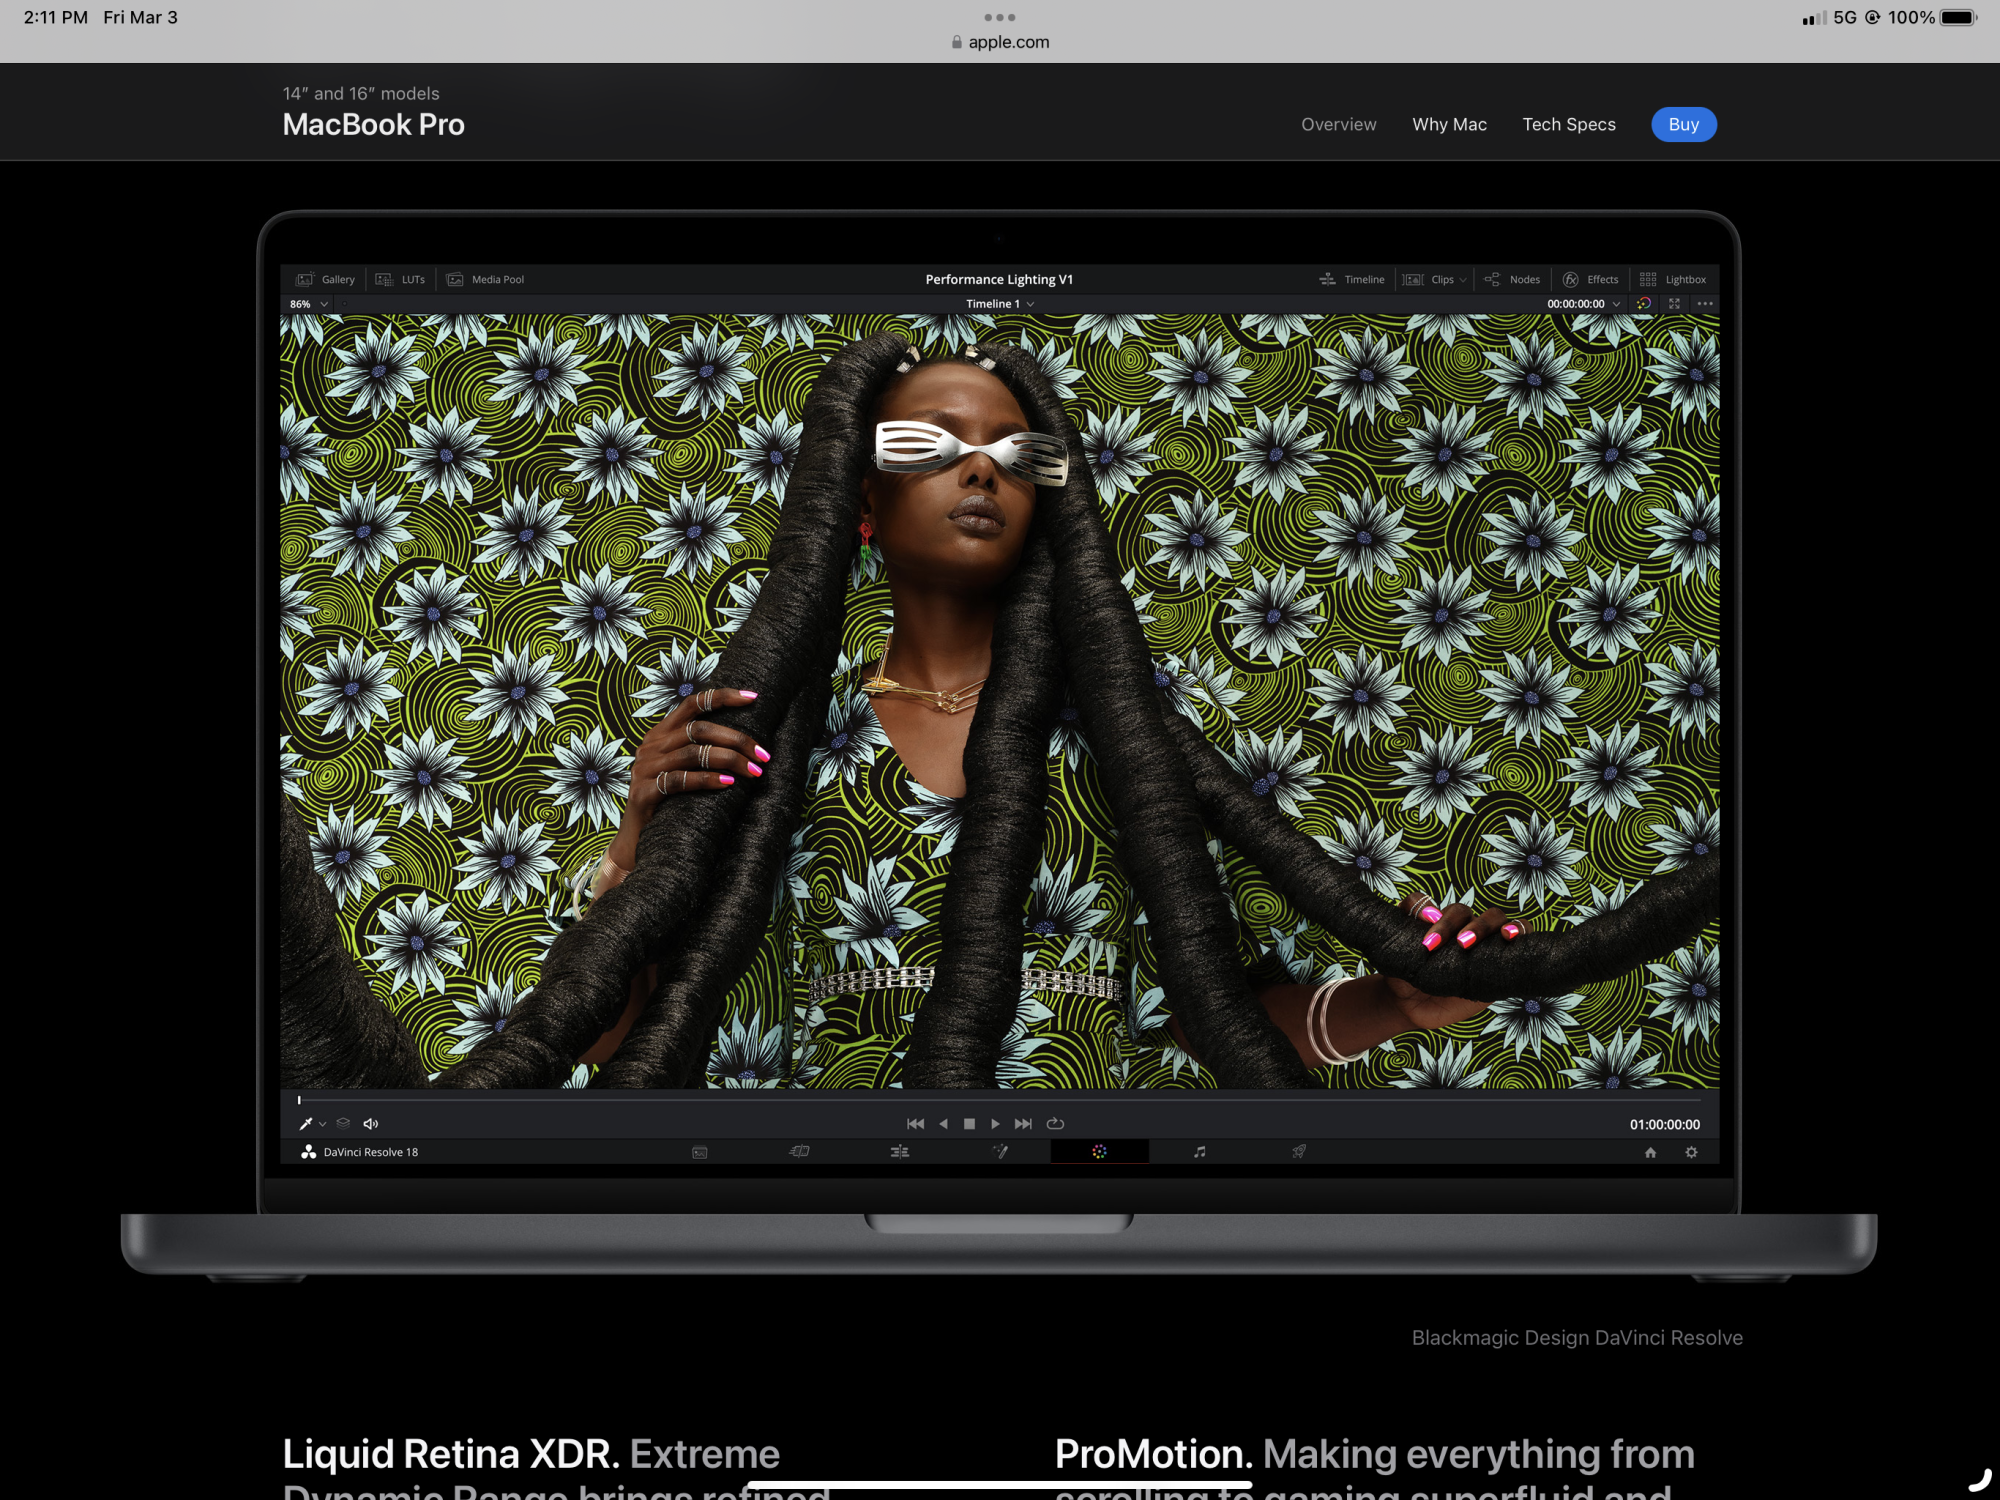Click the viewer playhead scrubber bar
This screenshot has width=2000, height=1500.
(x=999, y=1100)
